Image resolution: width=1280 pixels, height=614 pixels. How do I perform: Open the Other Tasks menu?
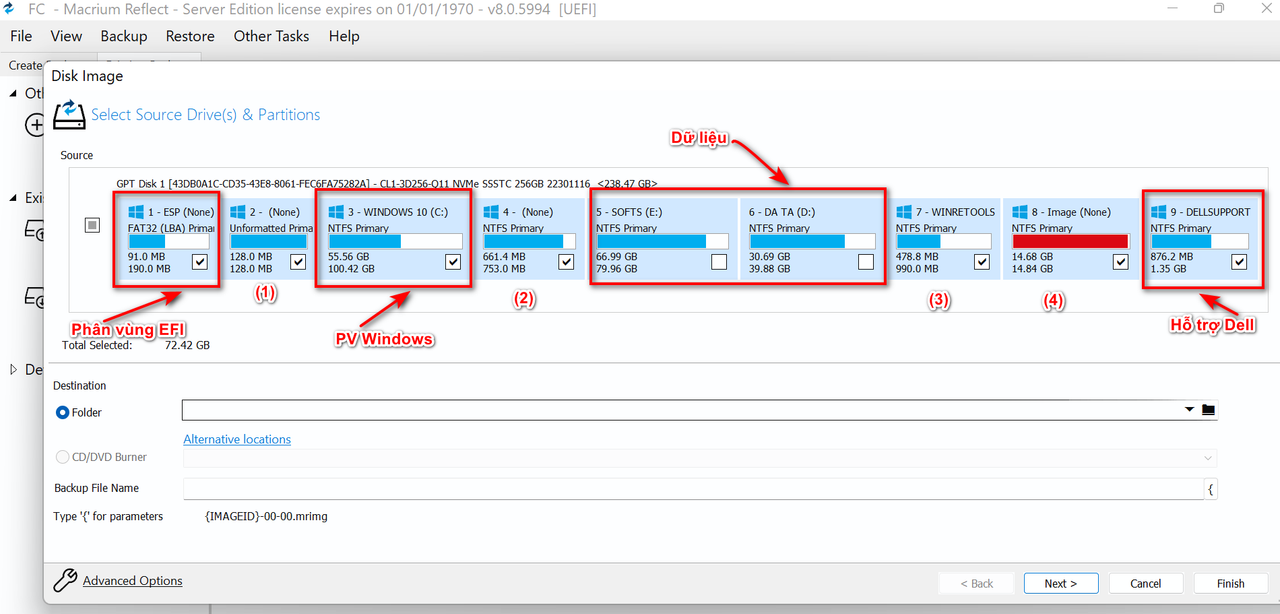click(x=272, y=36)
